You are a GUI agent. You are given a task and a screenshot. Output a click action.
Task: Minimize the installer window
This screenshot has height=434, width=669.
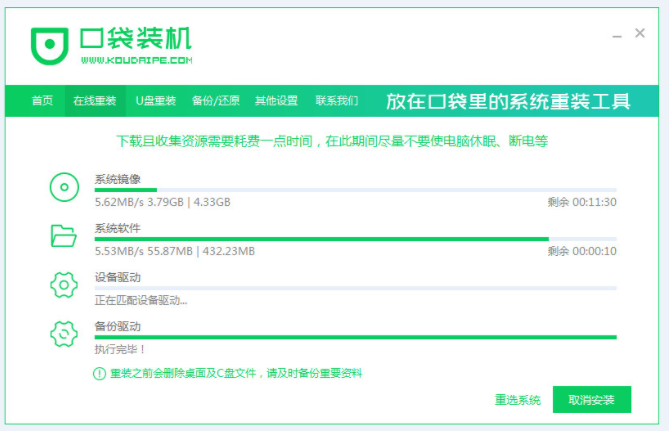coord(617,35)
